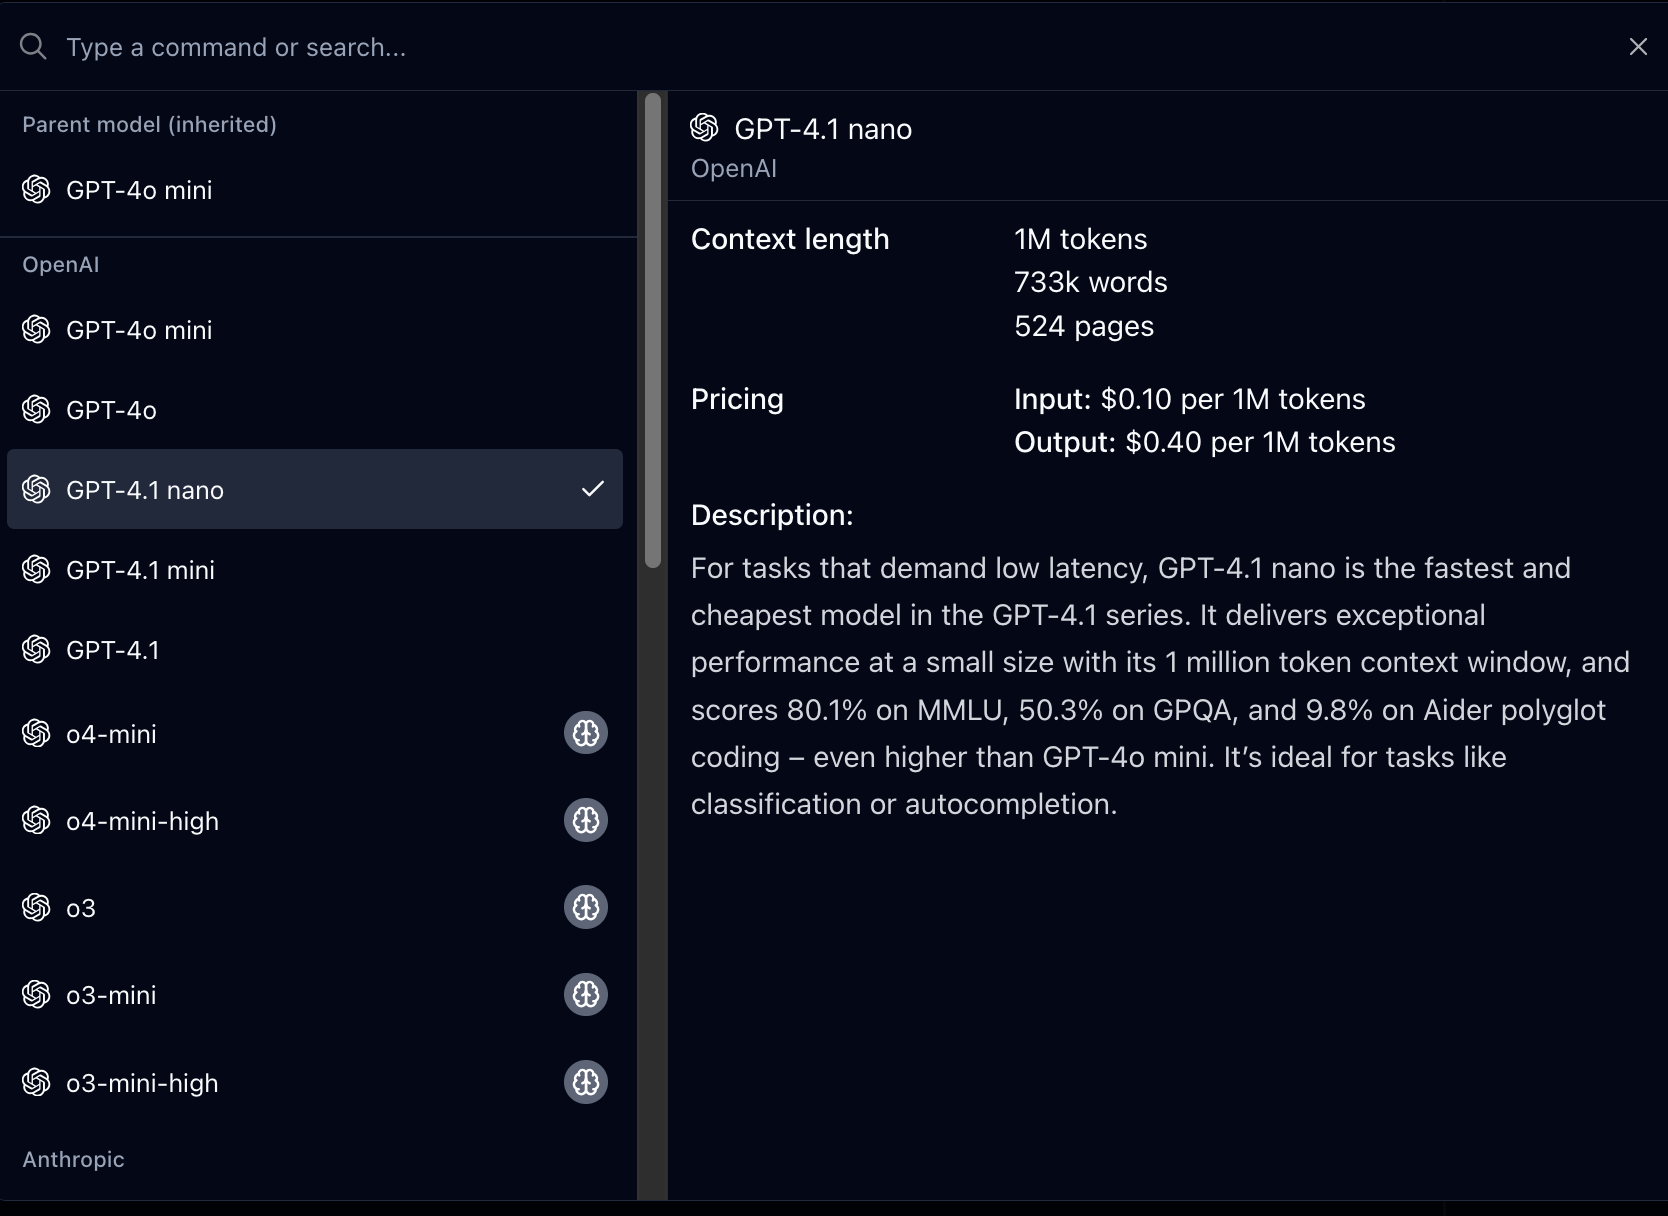
Task: Click the OpenAI logo in the details header
Action: (705, 128)
